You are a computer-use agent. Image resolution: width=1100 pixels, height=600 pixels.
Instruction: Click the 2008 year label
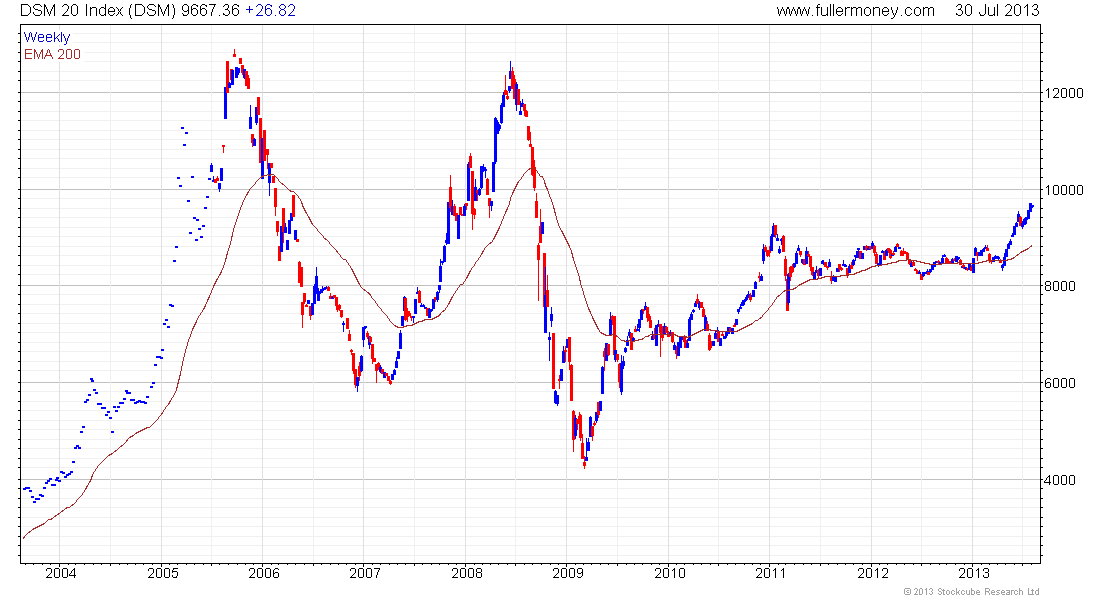click(x=467, y=573)
